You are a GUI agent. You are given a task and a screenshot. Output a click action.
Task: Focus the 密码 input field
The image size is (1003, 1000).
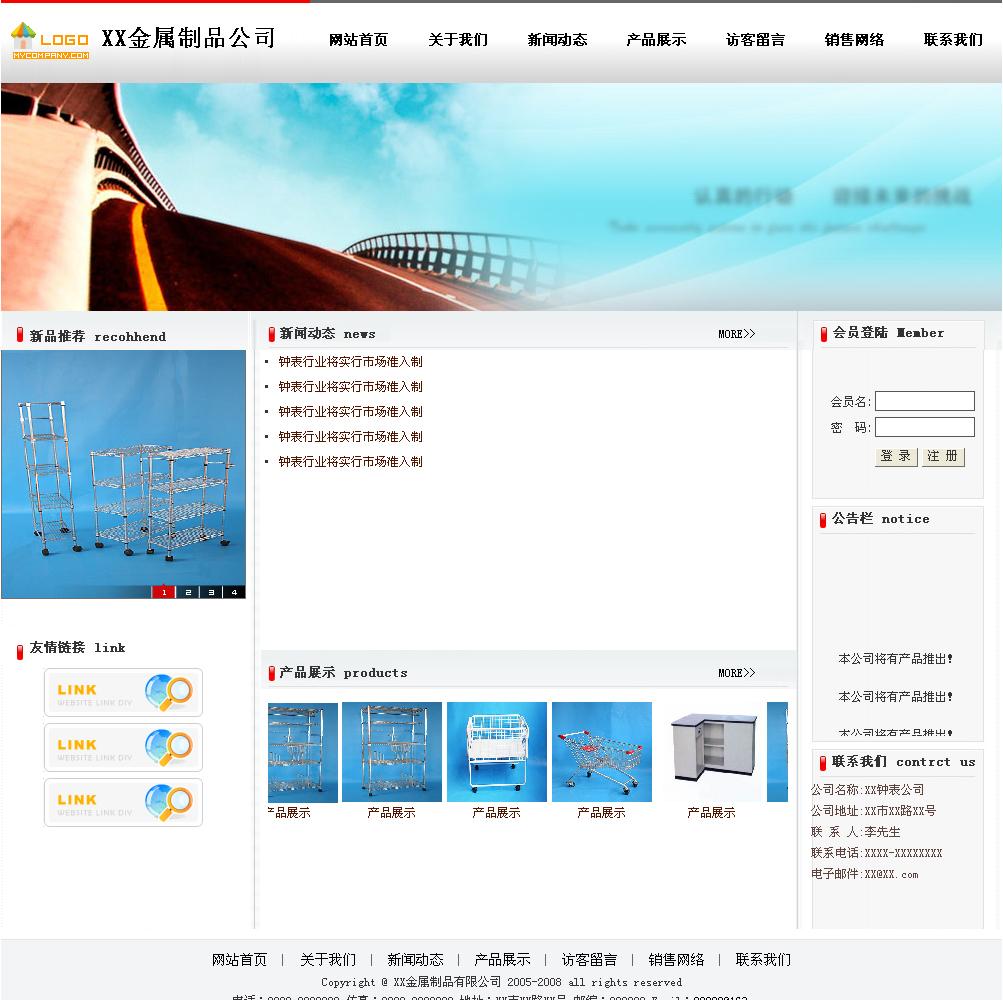click(924, 427)
